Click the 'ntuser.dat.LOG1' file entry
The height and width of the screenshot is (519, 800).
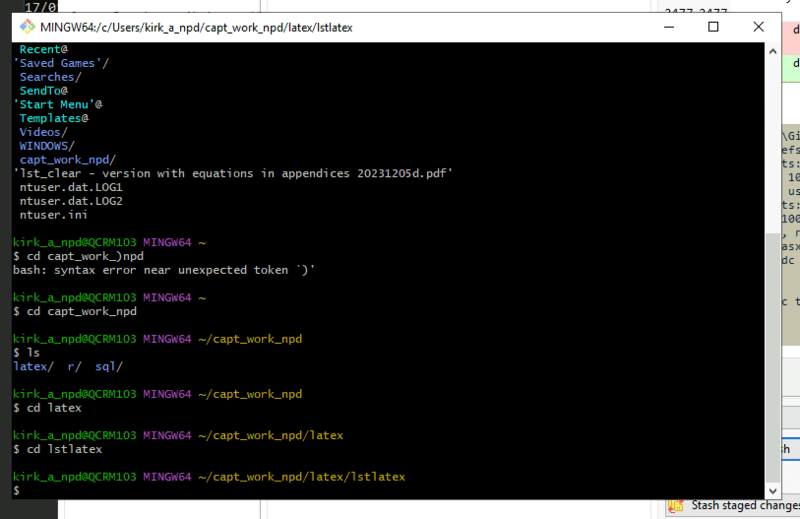pos(71,187)
